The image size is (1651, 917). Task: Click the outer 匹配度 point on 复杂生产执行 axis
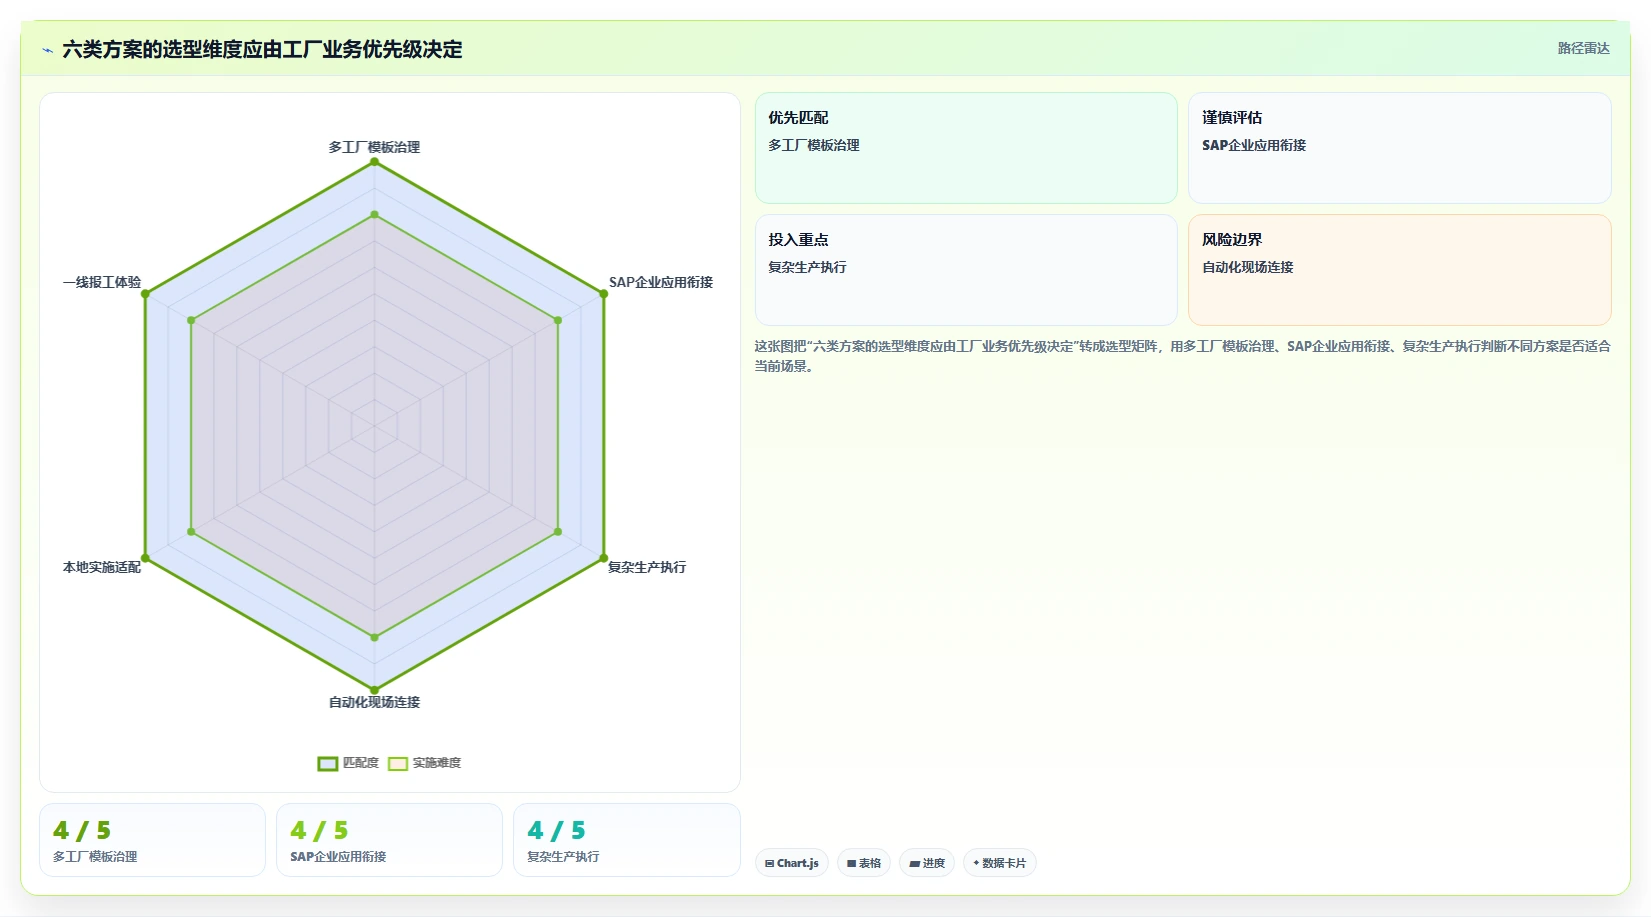coord(603,558)
